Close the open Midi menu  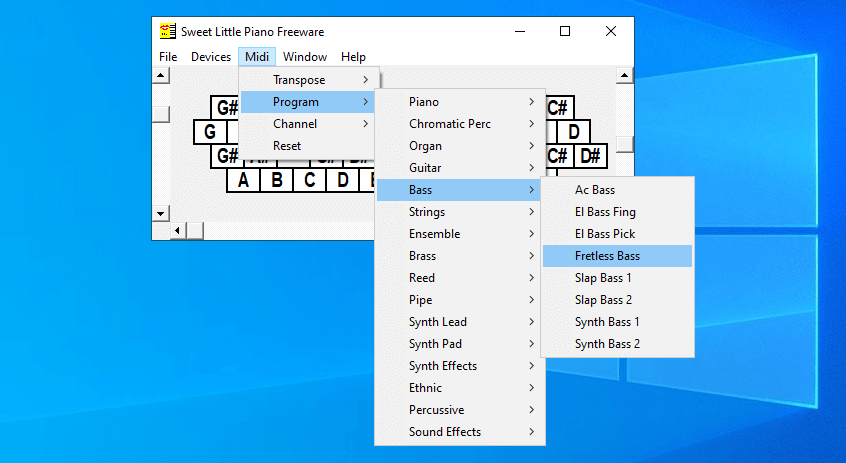(x=257, y=57)
